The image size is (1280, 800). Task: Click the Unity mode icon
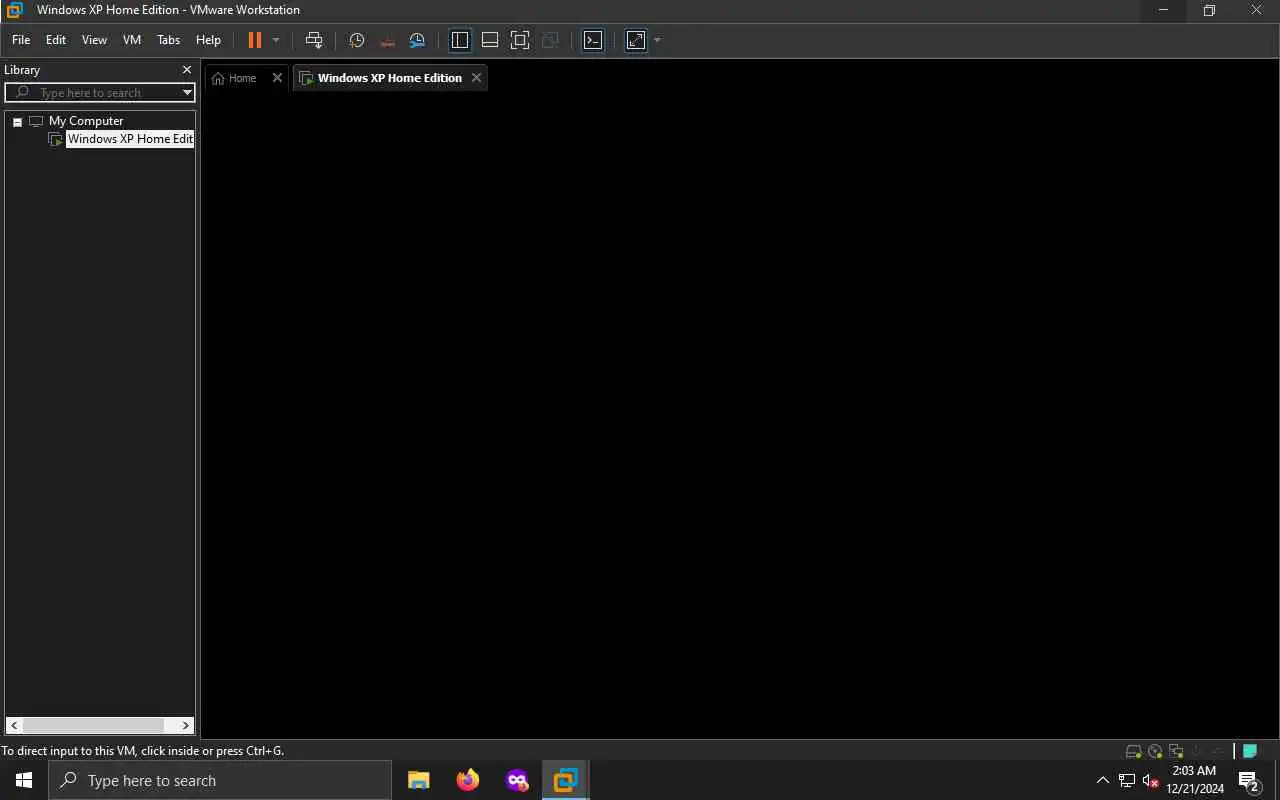(550, 40)
